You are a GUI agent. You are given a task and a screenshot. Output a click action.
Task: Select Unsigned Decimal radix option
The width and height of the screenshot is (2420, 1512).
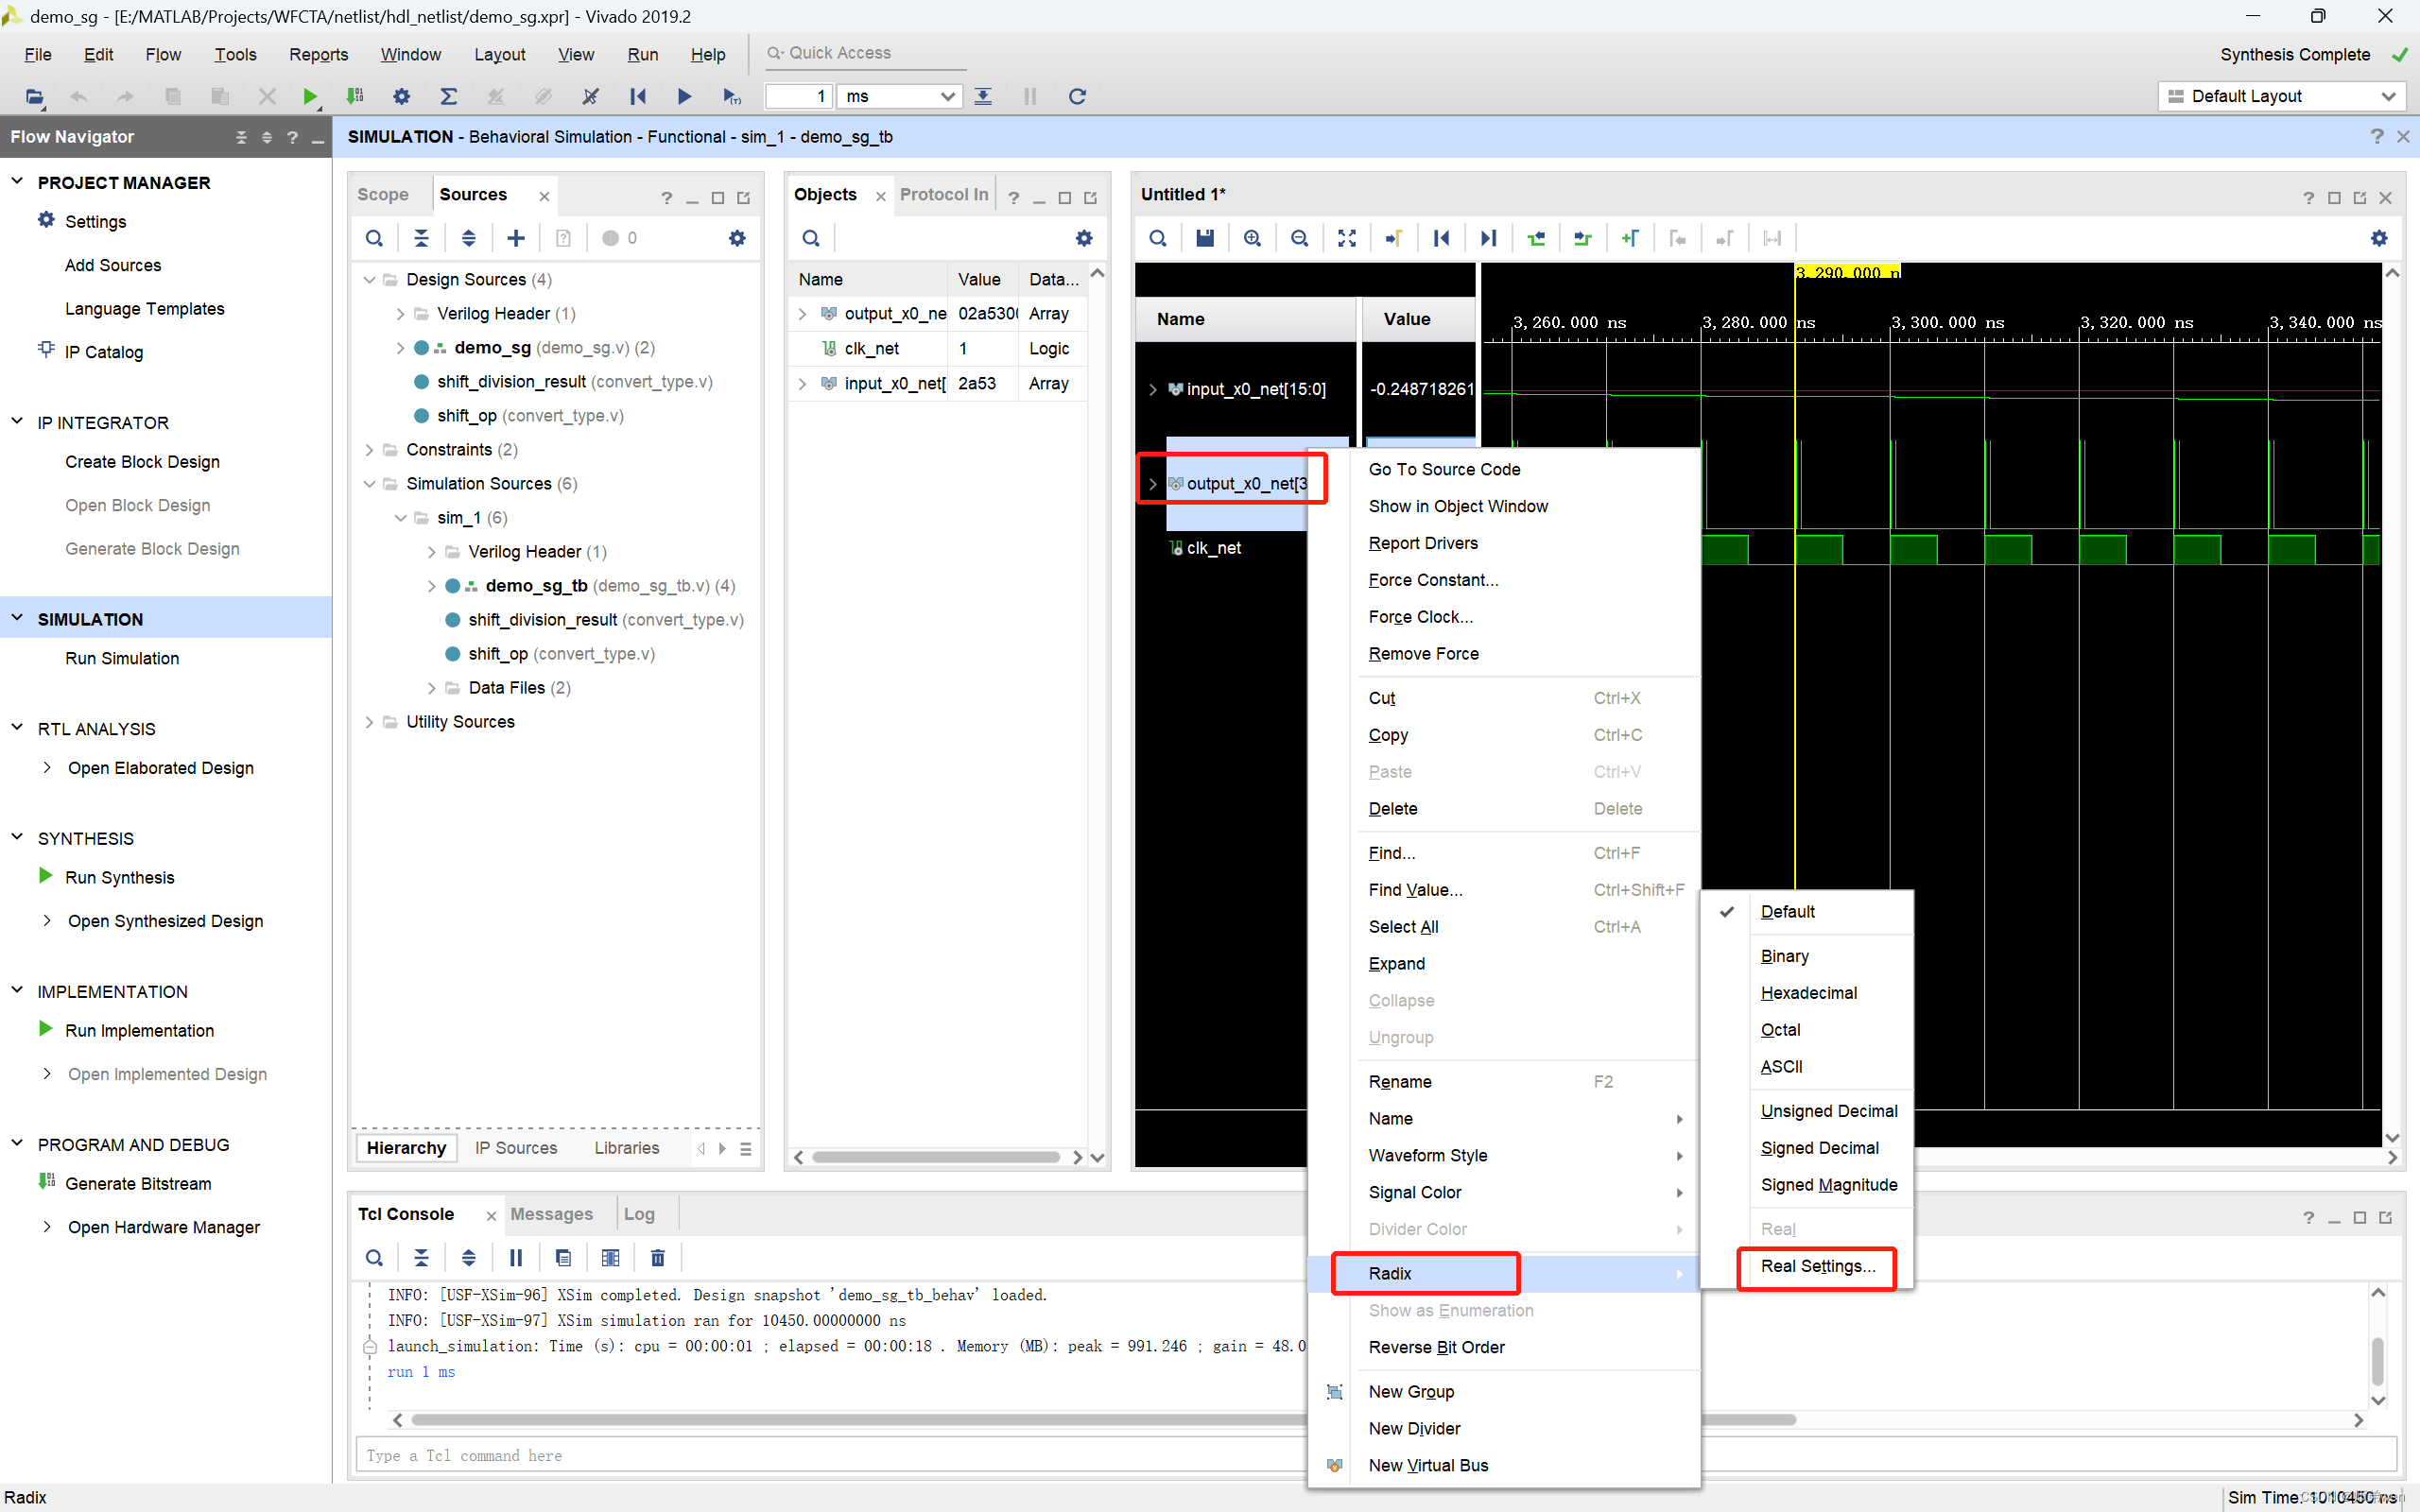[x=1828, y=1110]
